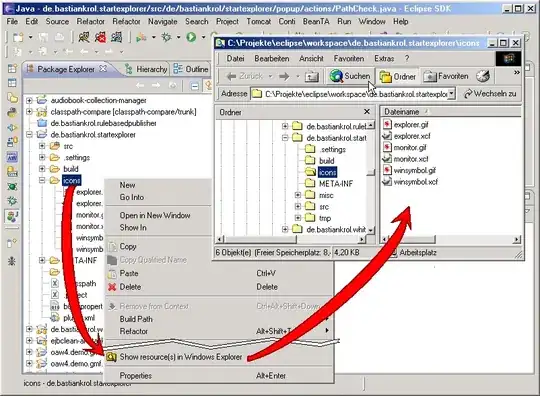Click the Ordner pane vertical scrollbar thumb

pyautogui.click(x=371, y=173)
